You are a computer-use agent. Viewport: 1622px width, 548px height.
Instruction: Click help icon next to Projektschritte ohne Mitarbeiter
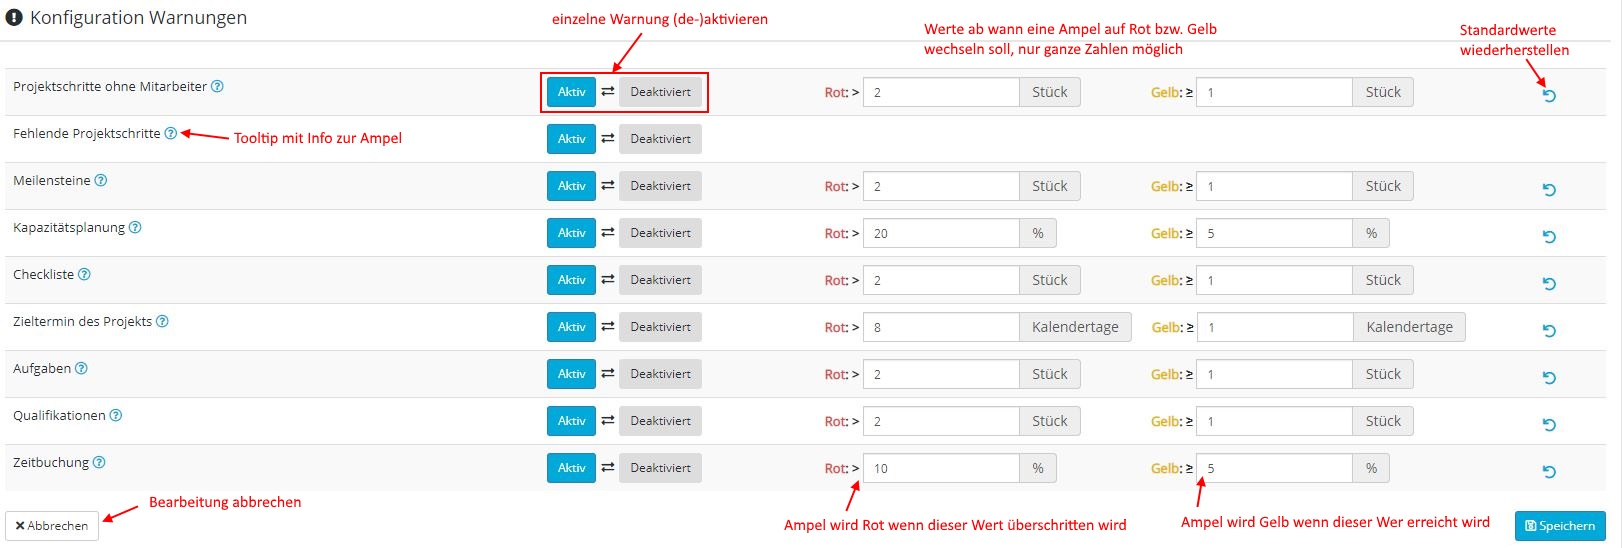(x=217, y=87)
